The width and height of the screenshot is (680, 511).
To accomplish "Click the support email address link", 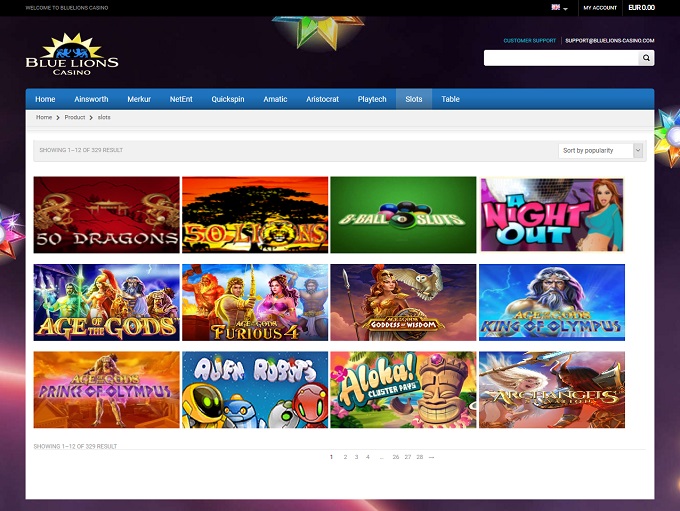I will click(609, 40).
